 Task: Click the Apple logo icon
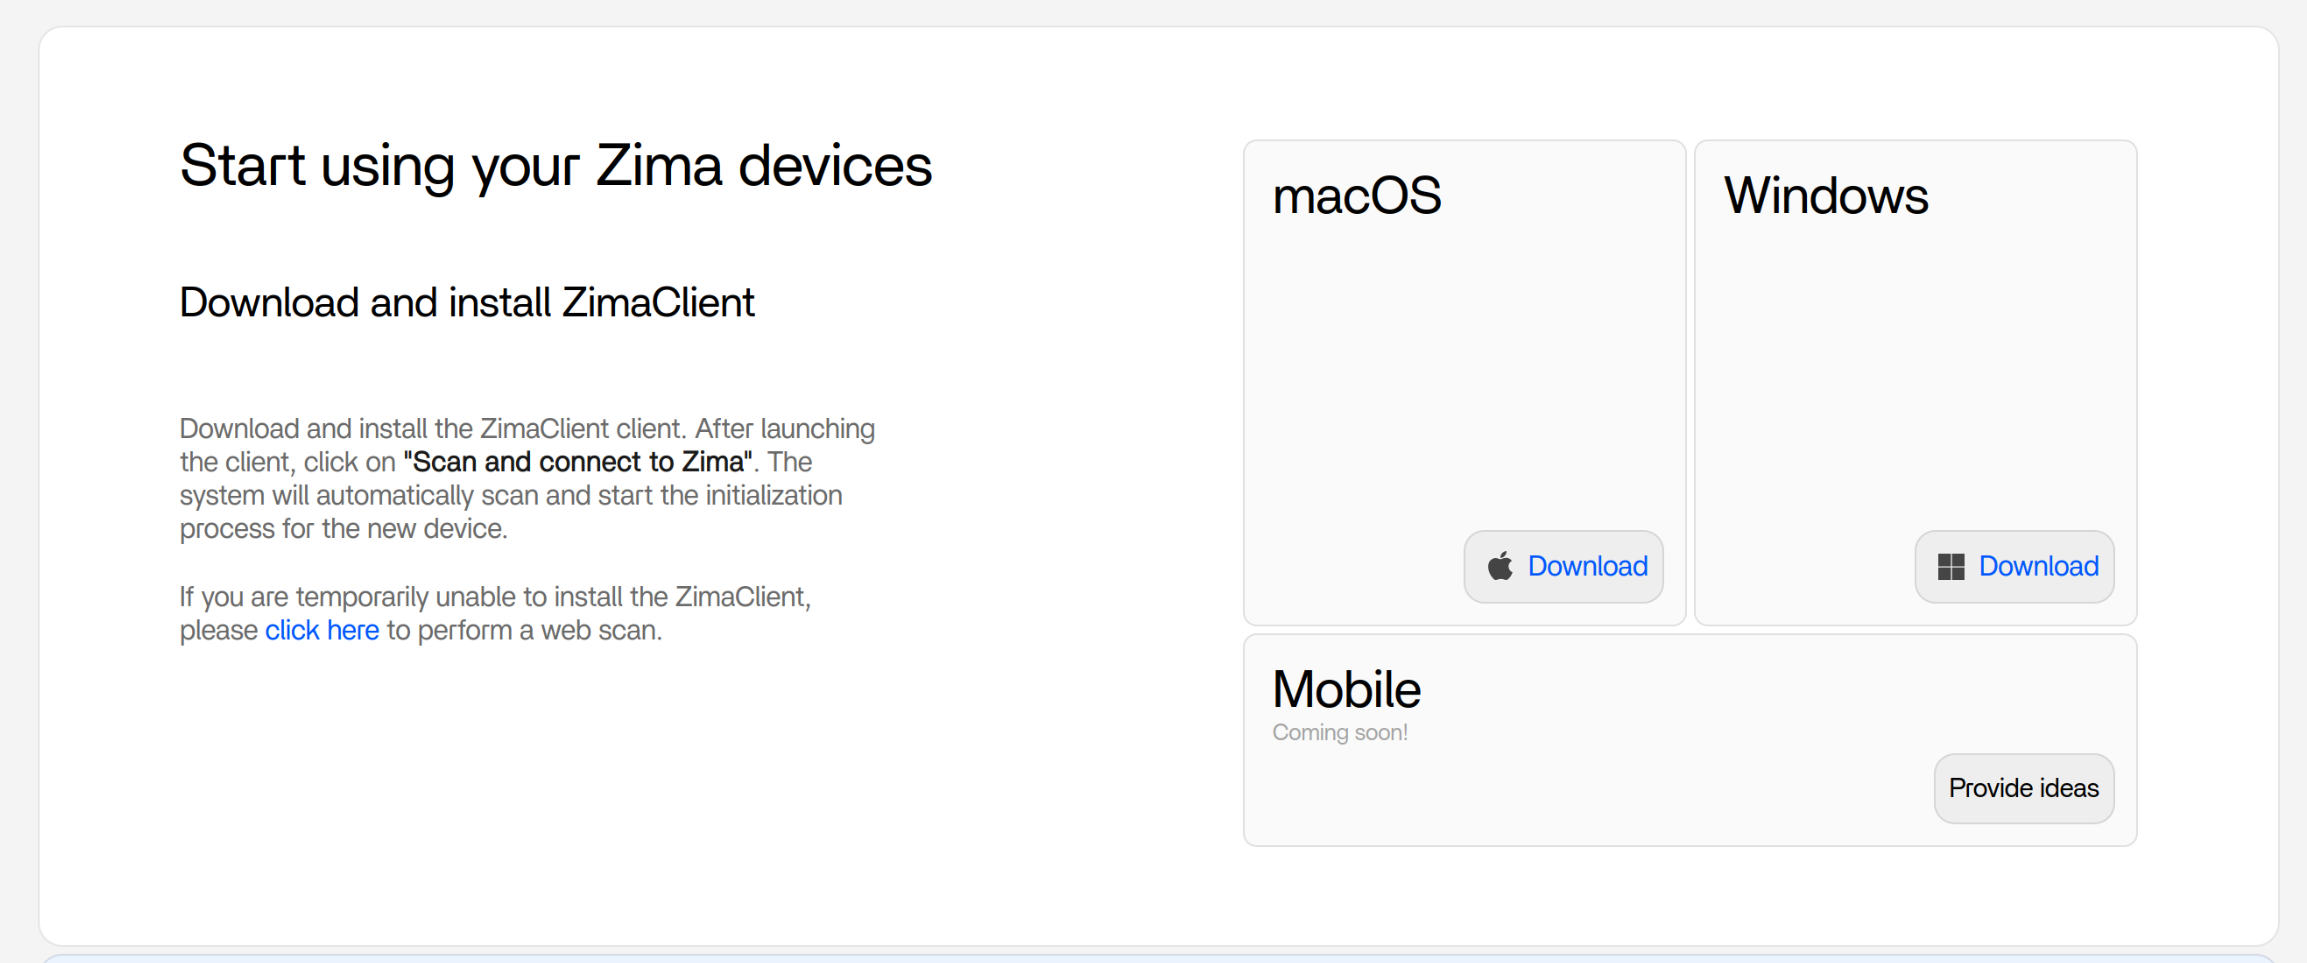click(x=1500, y=566)
